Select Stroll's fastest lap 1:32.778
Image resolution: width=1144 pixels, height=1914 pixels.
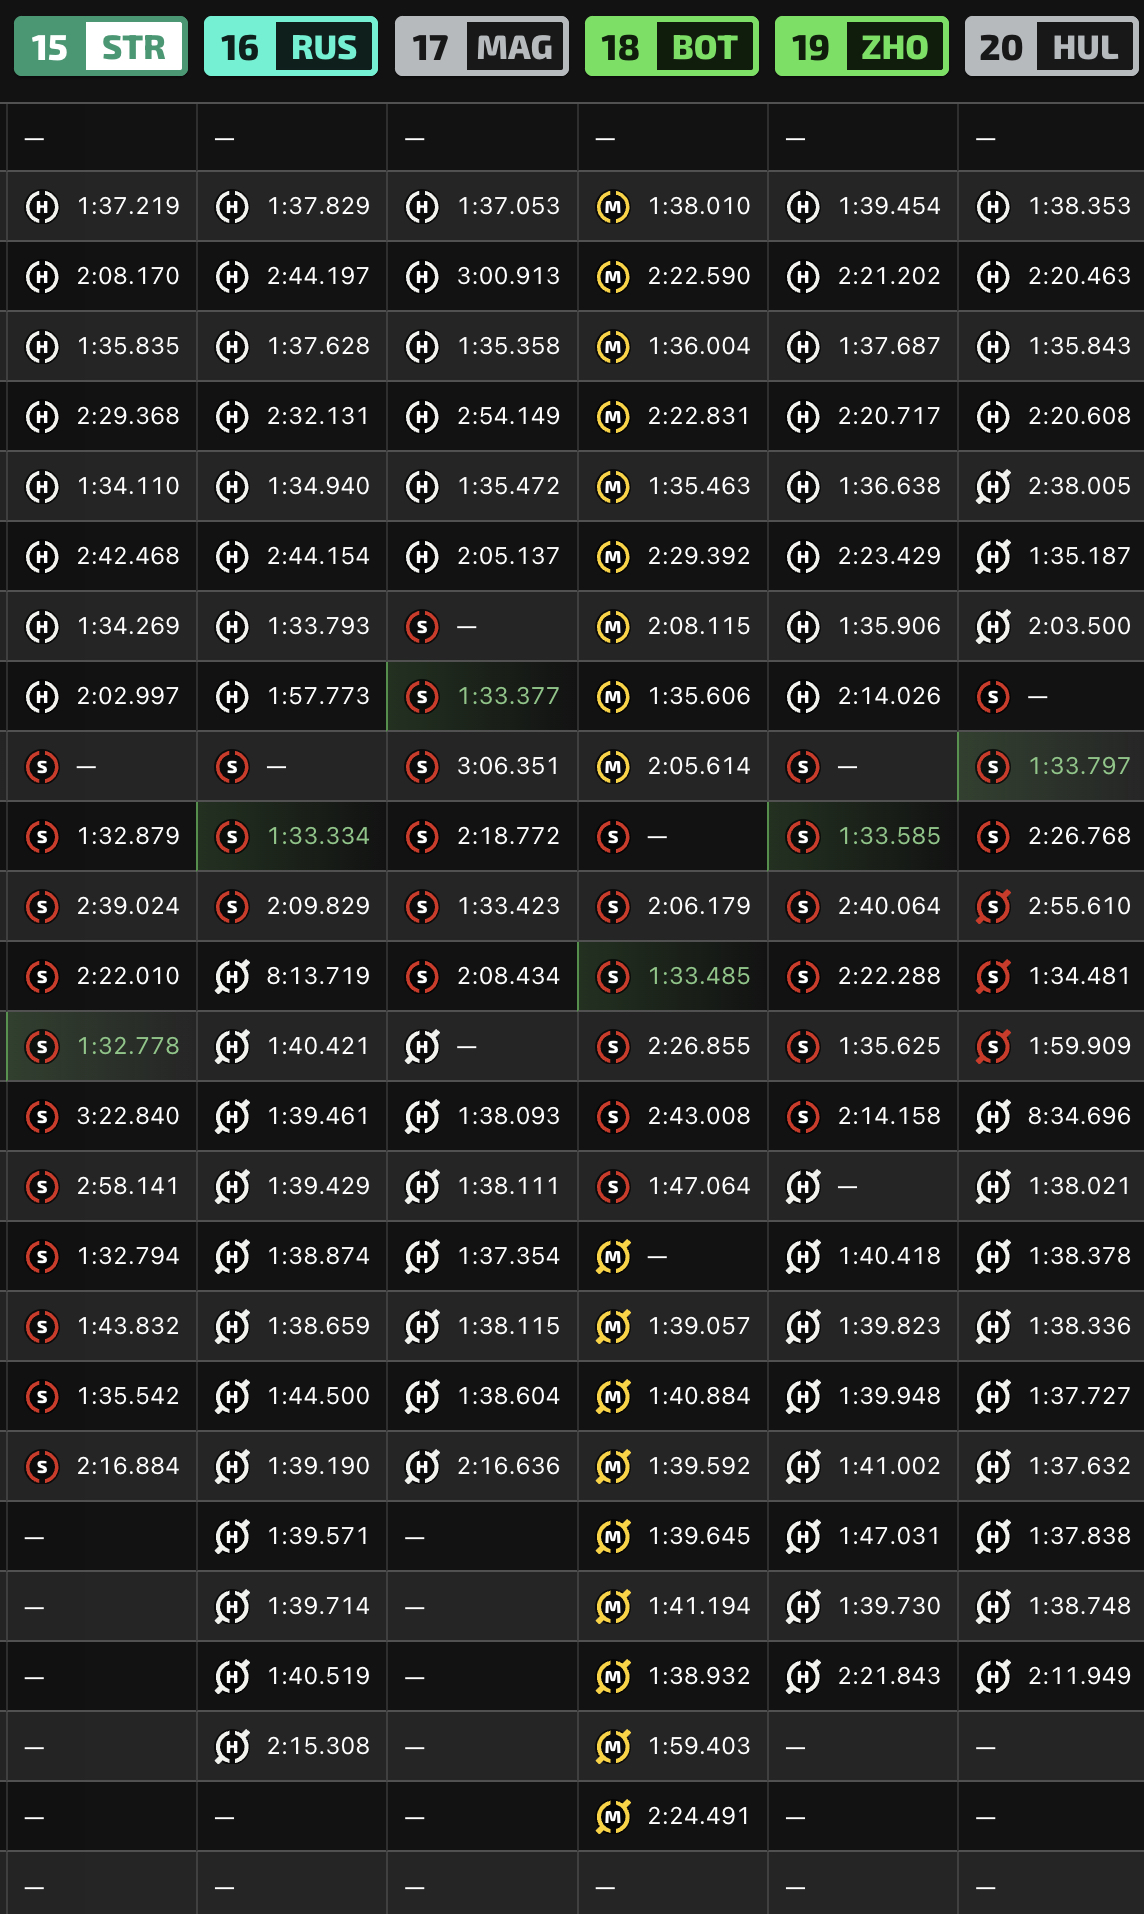pyautogui.click(x=128, y=1046)
